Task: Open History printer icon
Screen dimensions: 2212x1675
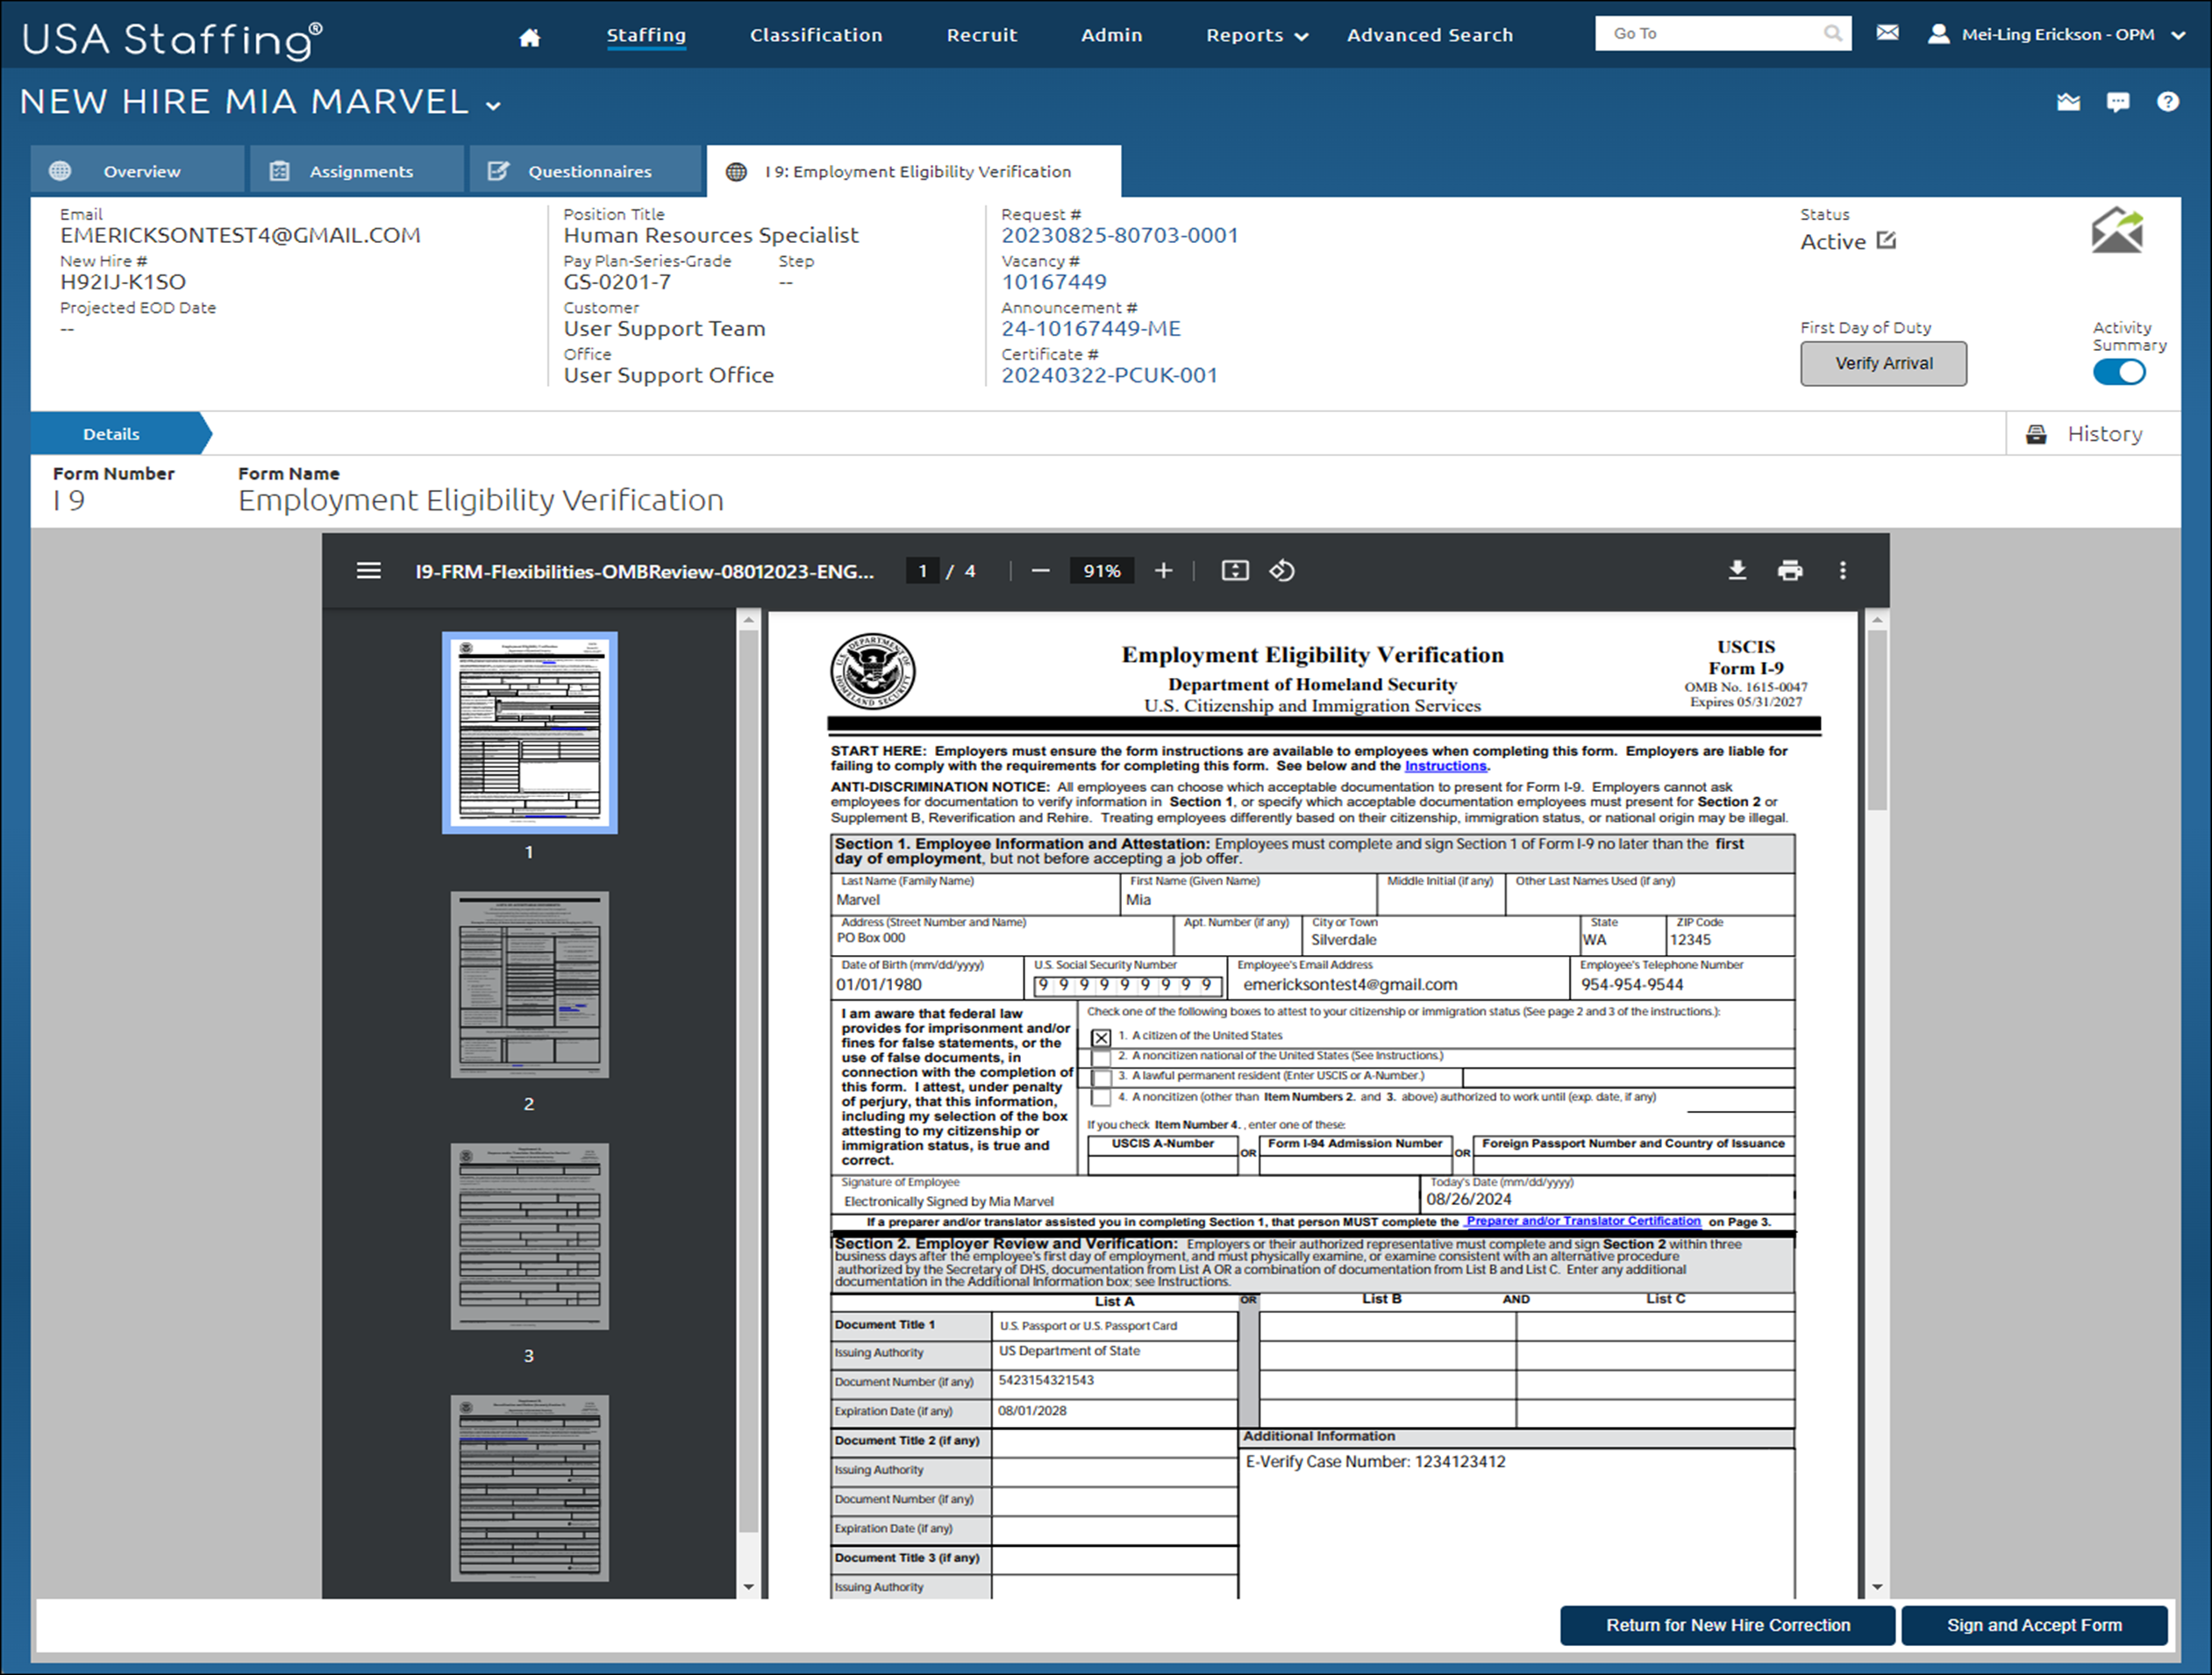Action: point(2036,434)
